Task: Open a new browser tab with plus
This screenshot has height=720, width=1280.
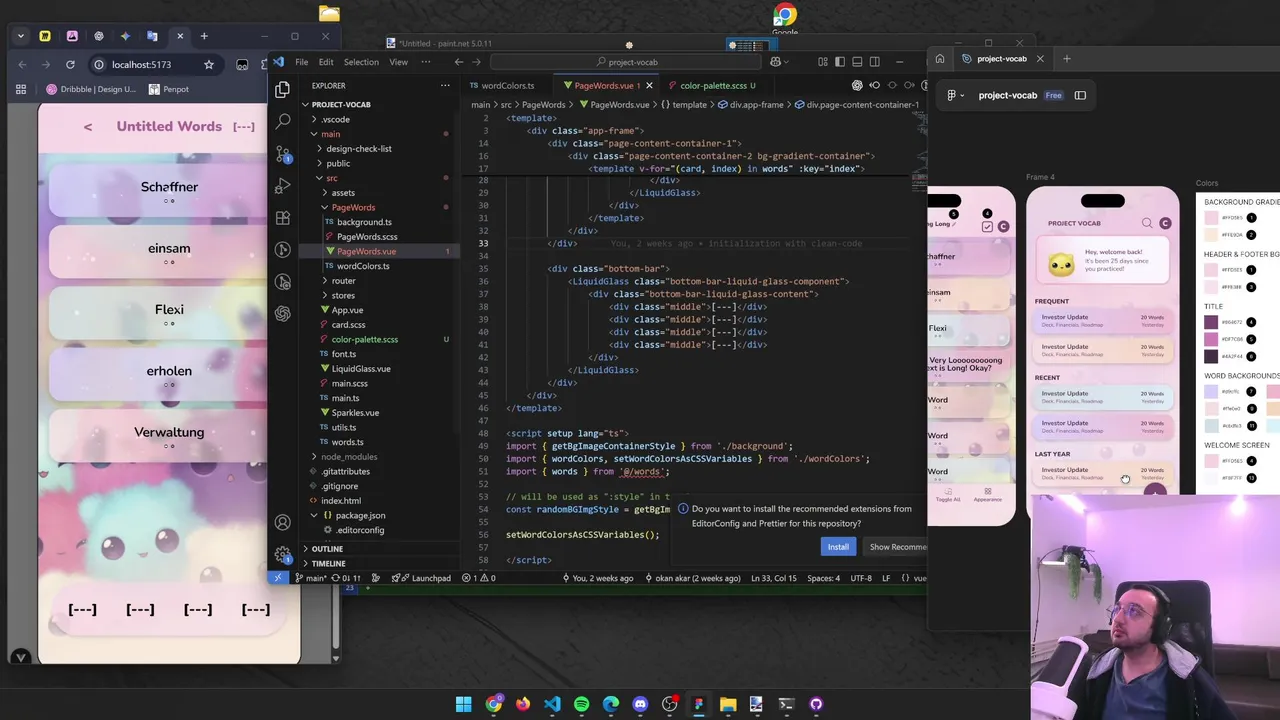Action: [x=204, y=36]
